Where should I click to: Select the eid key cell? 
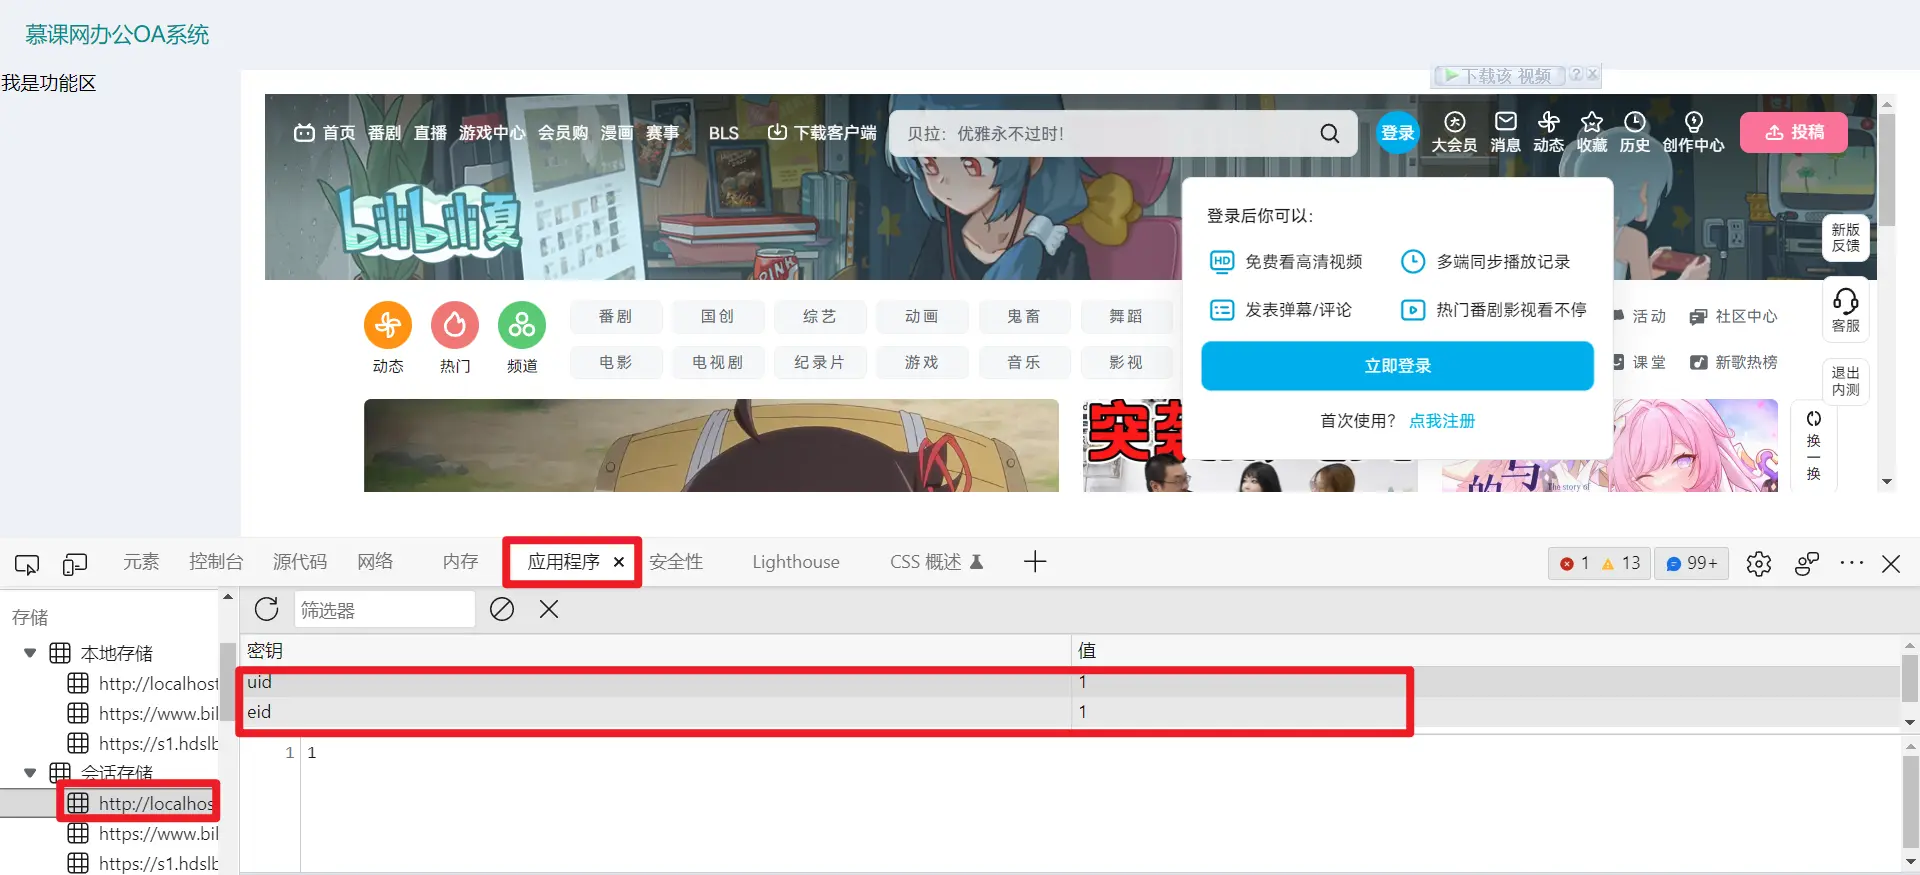tap(655, 712)
